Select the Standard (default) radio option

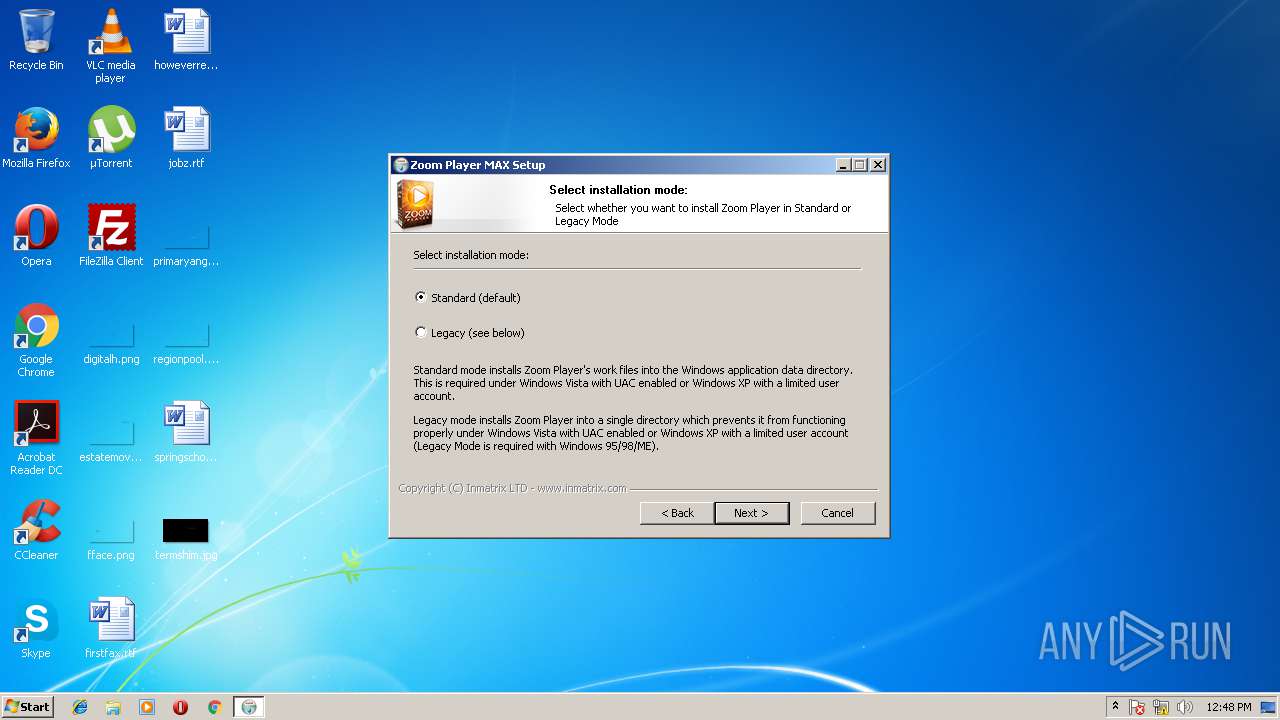pyautogui.click(x=468, y=298)
